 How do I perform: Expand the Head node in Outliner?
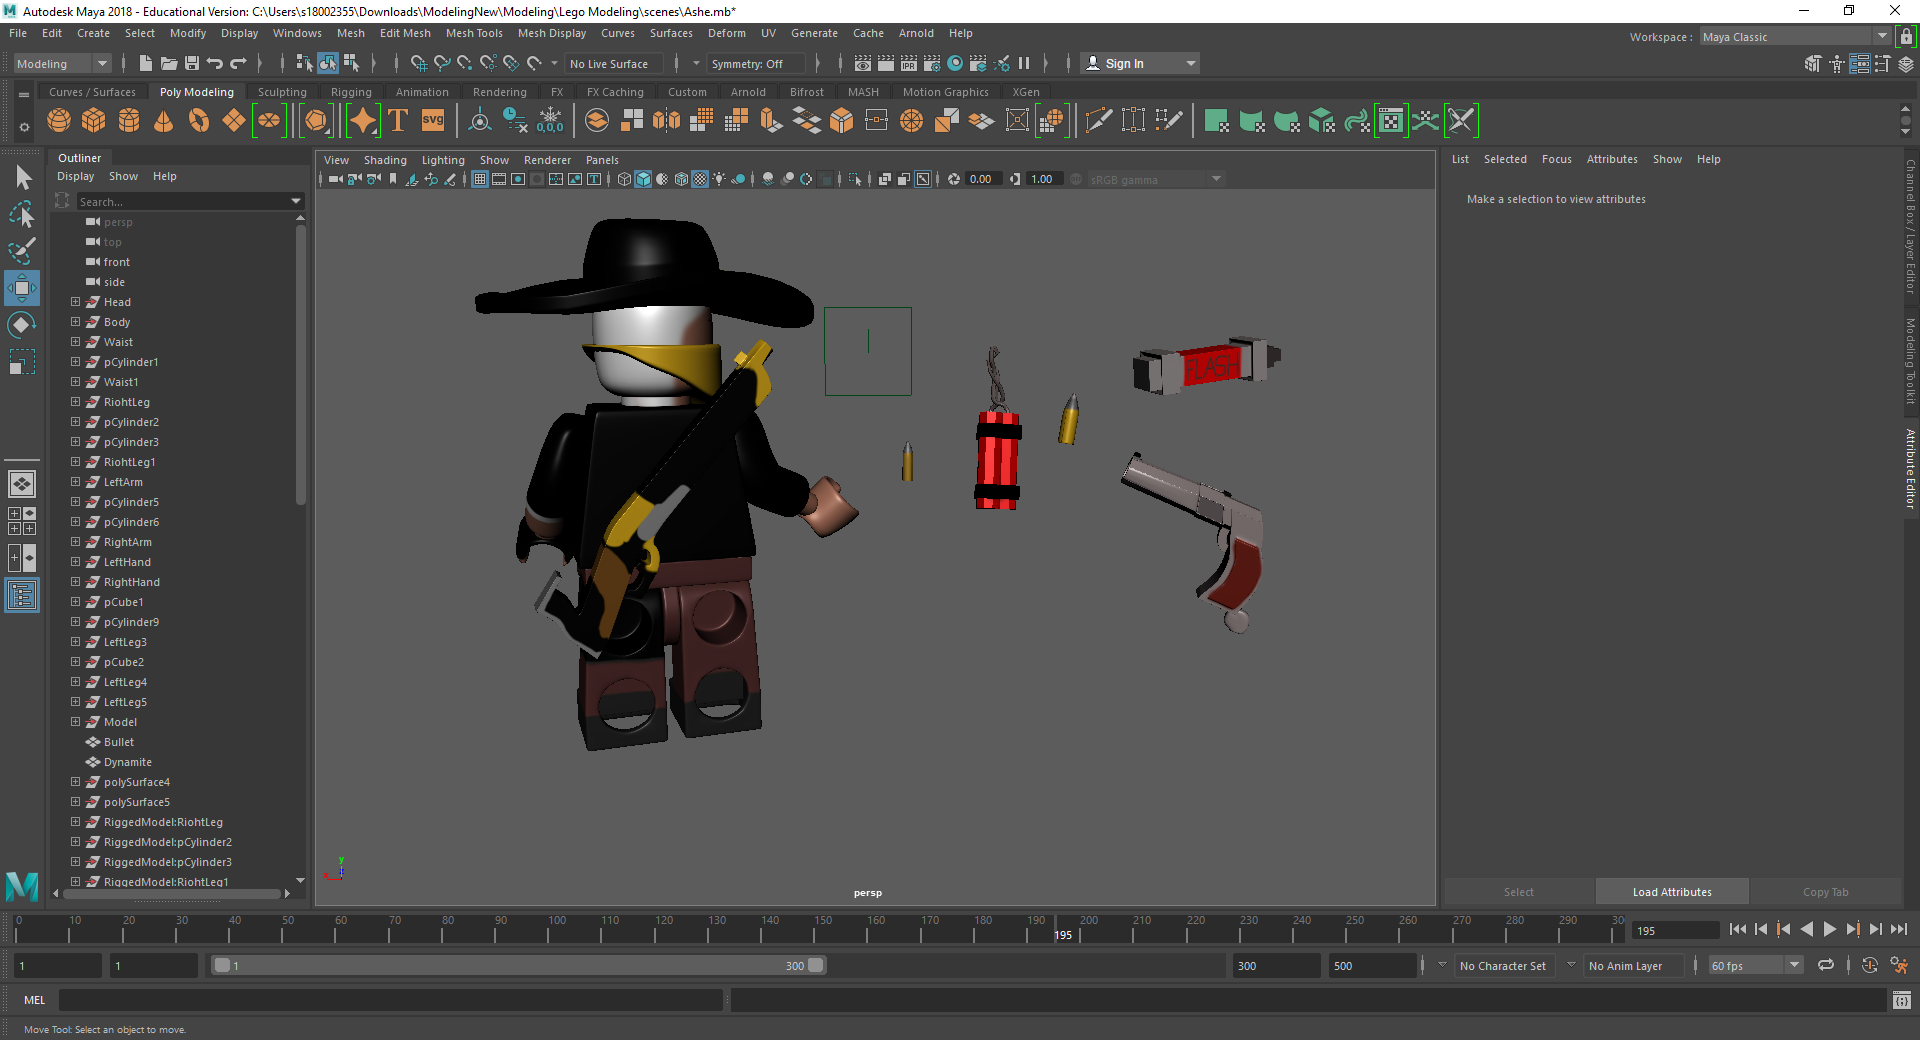pyautogui.click(x=75, y=302)
